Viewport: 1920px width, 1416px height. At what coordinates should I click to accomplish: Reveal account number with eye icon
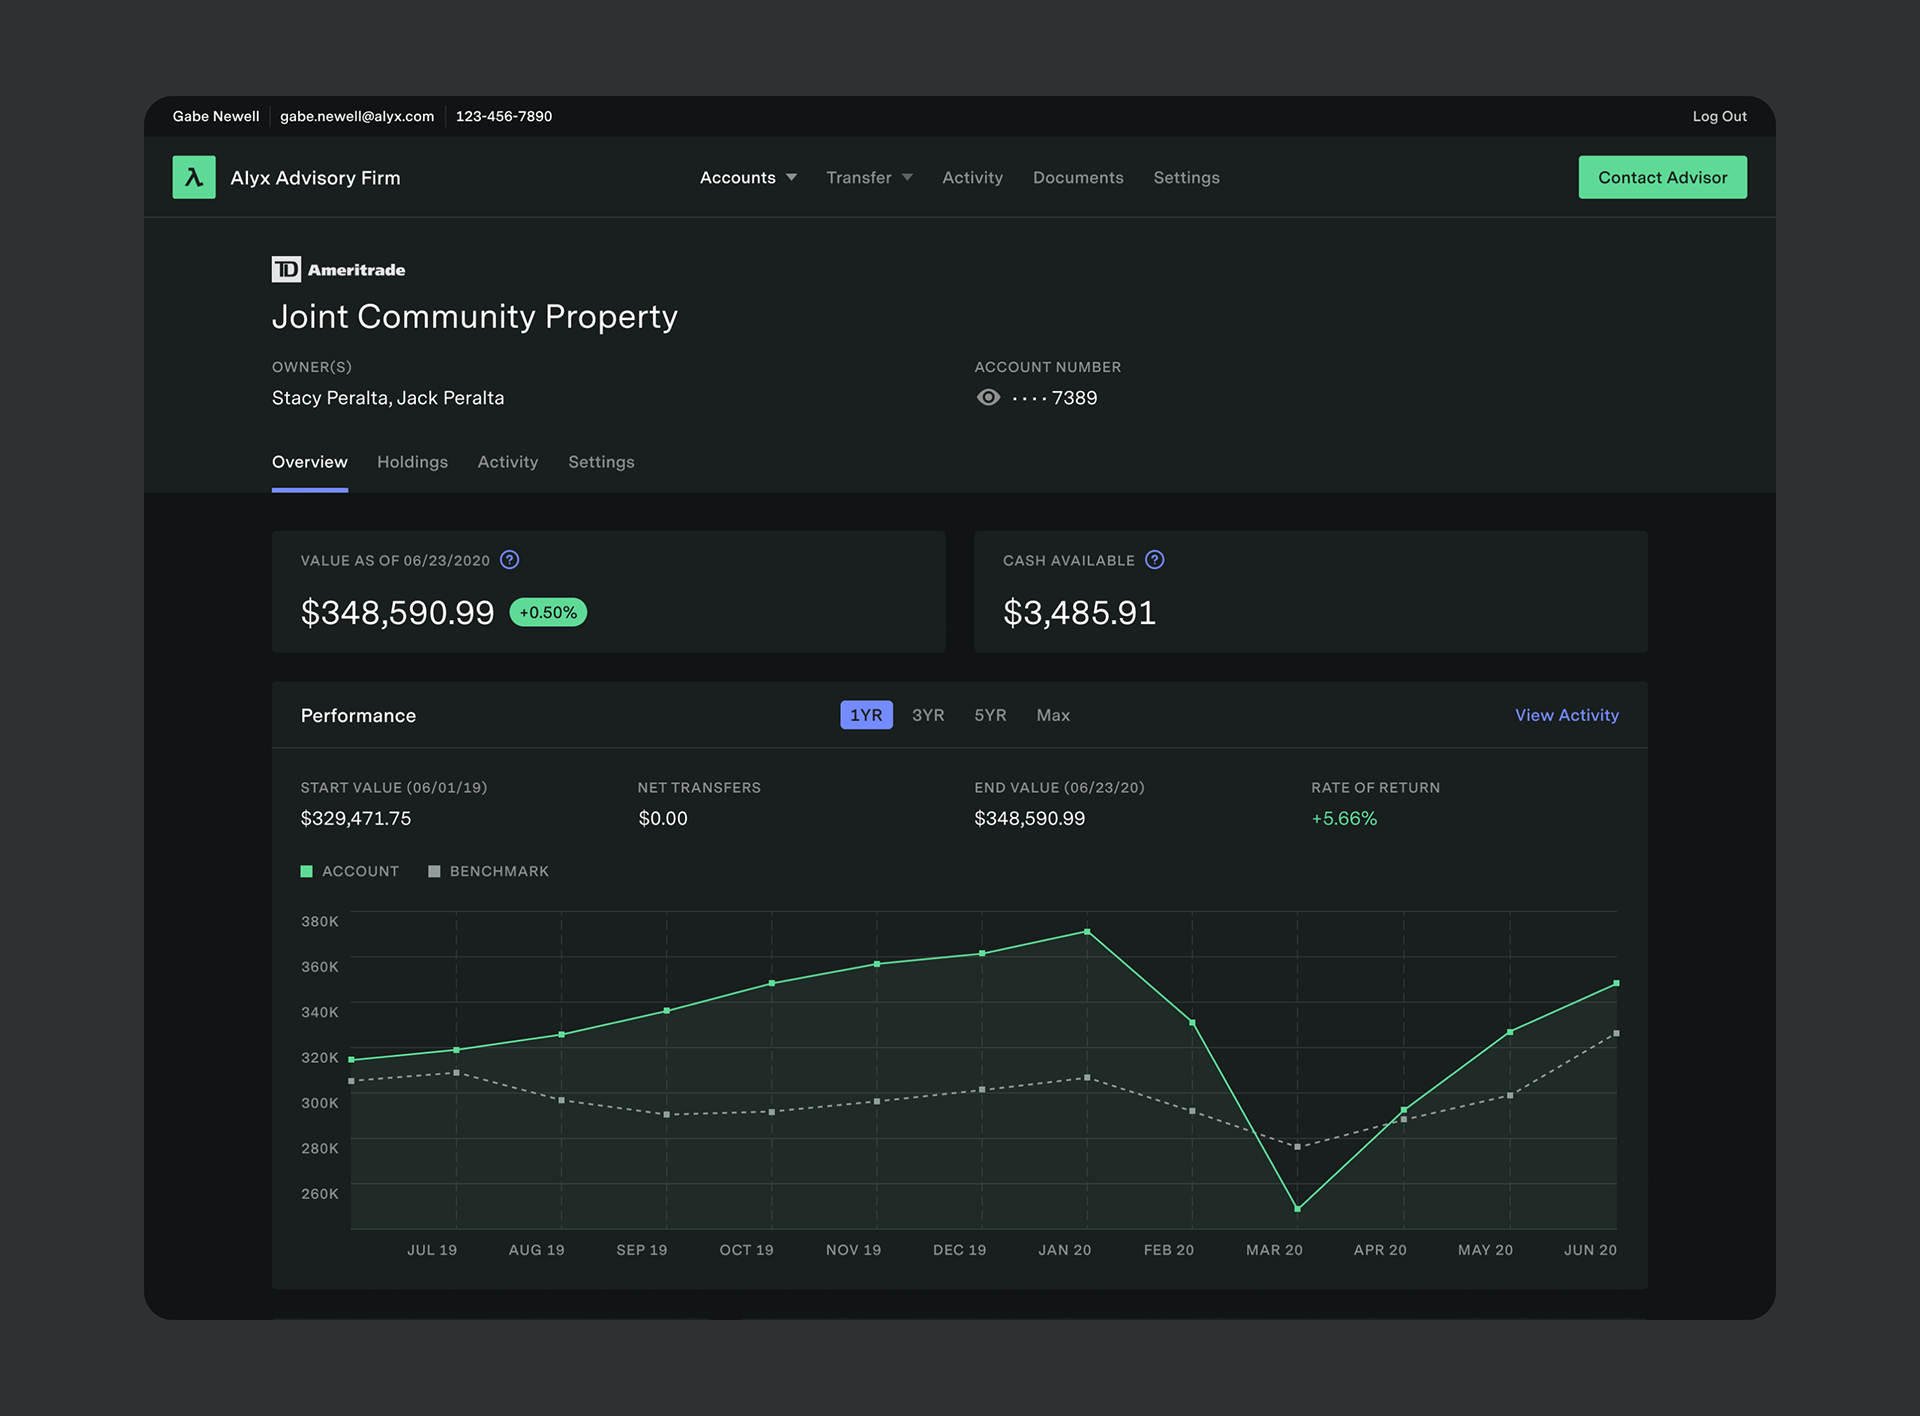coord(988,397)
